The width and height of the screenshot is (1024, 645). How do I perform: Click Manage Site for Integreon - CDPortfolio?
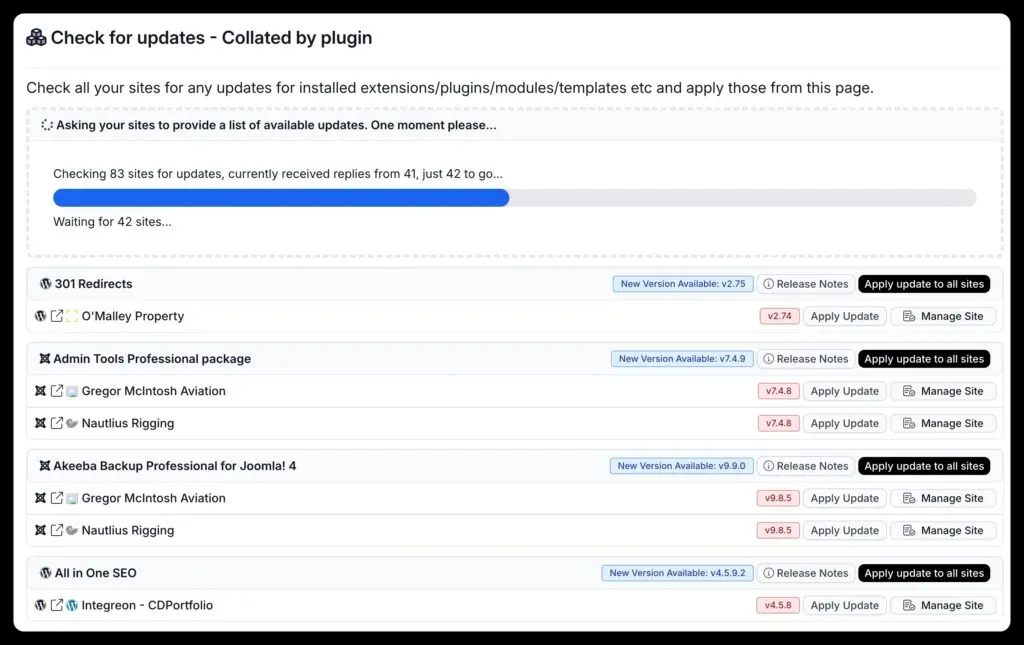pyautogui.click(x=943, y=605)
